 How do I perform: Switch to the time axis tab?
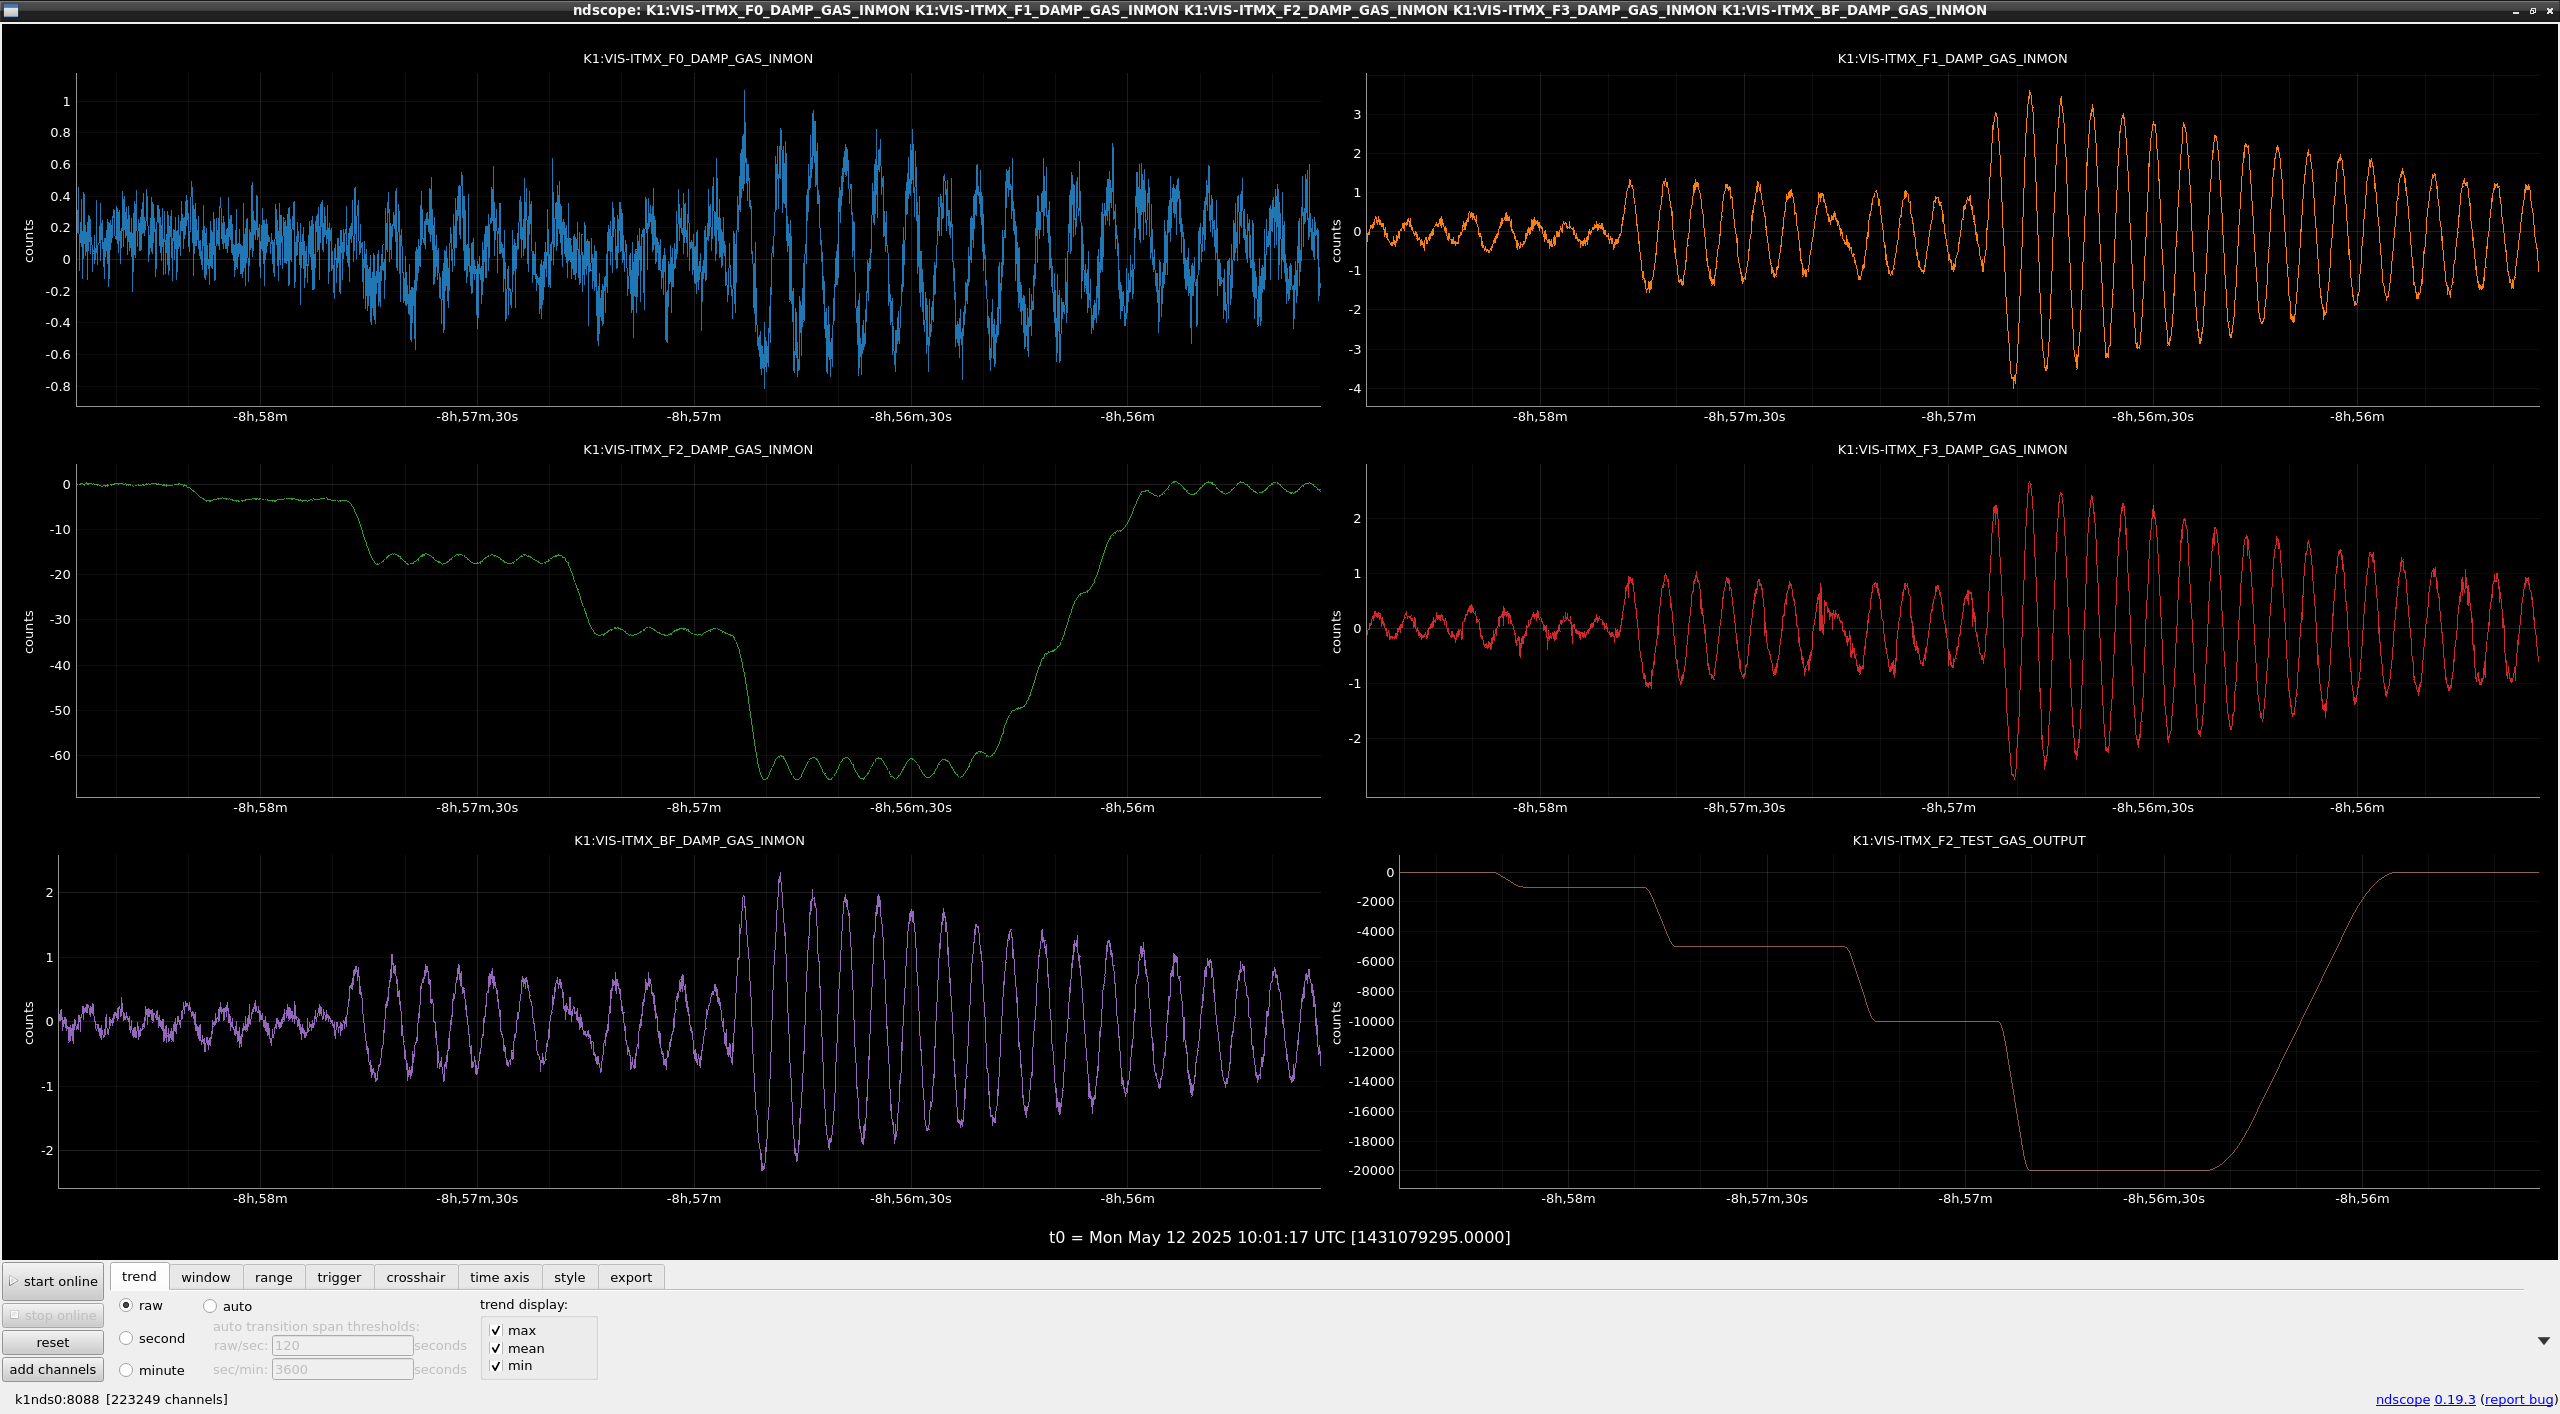[x=499, y=1277]
